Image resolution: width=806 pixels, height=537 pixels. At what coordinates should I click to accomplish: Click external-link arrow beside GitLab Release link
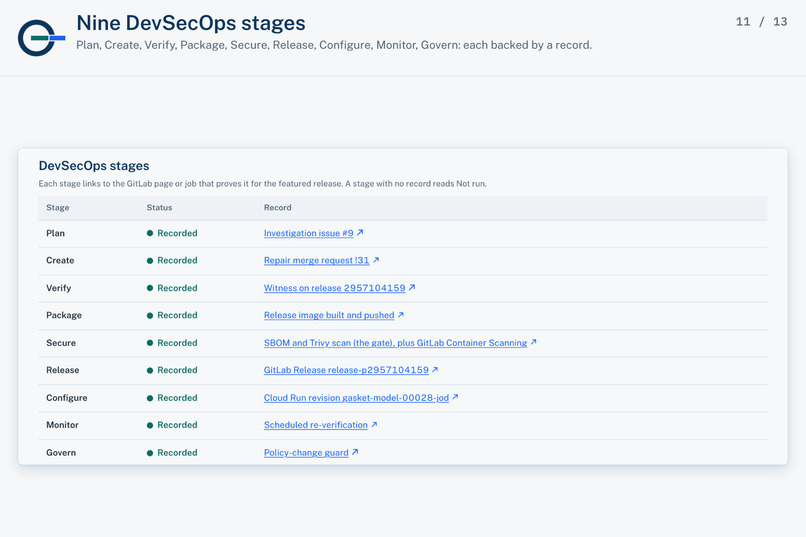(x=435, y=369)
